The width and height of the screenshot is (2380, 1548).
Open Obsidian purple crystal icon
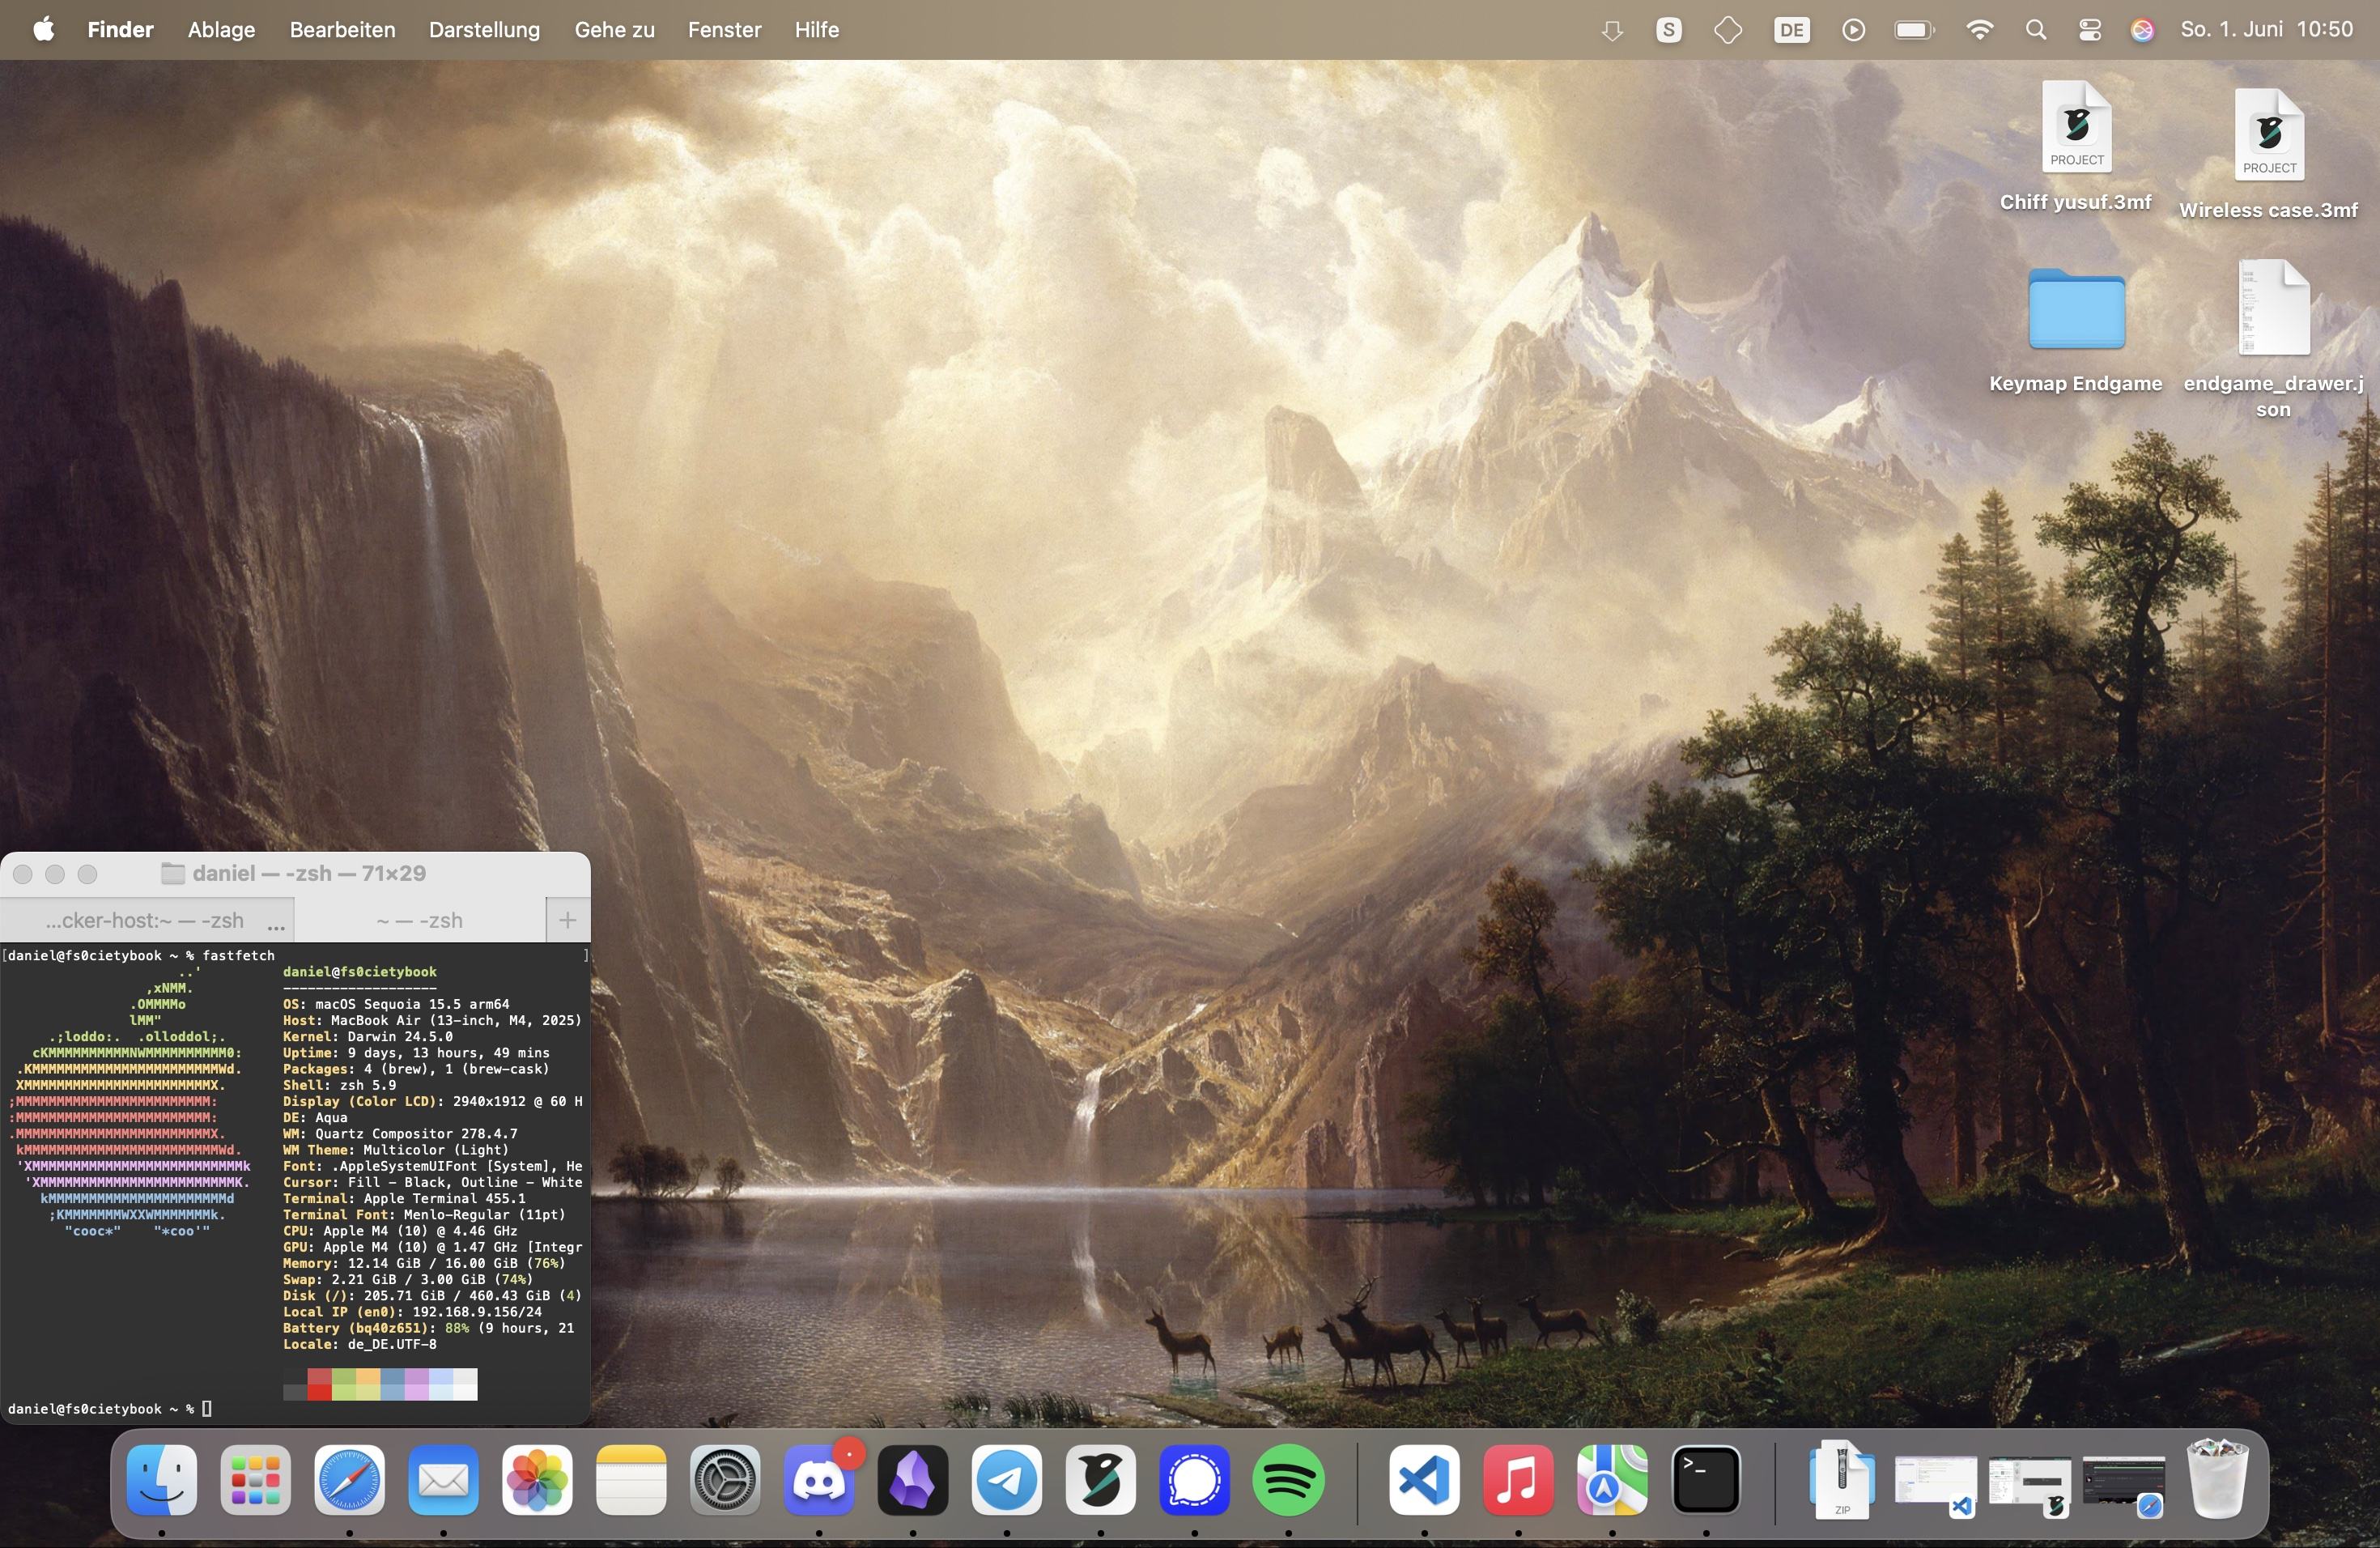[x=913, y=1479]
